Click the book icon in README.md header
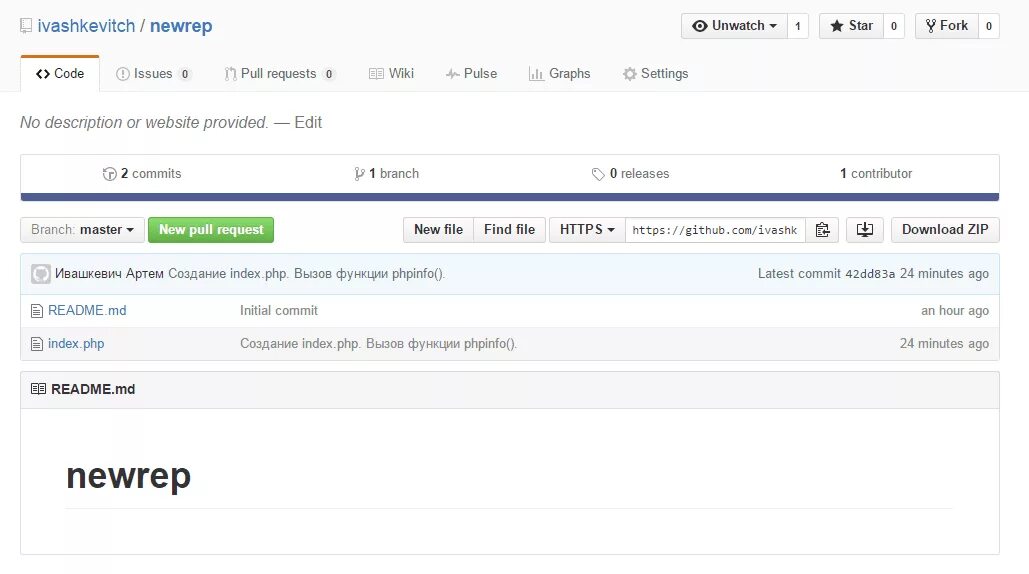This screenshot has width=1029, height=574. (38, 389)
